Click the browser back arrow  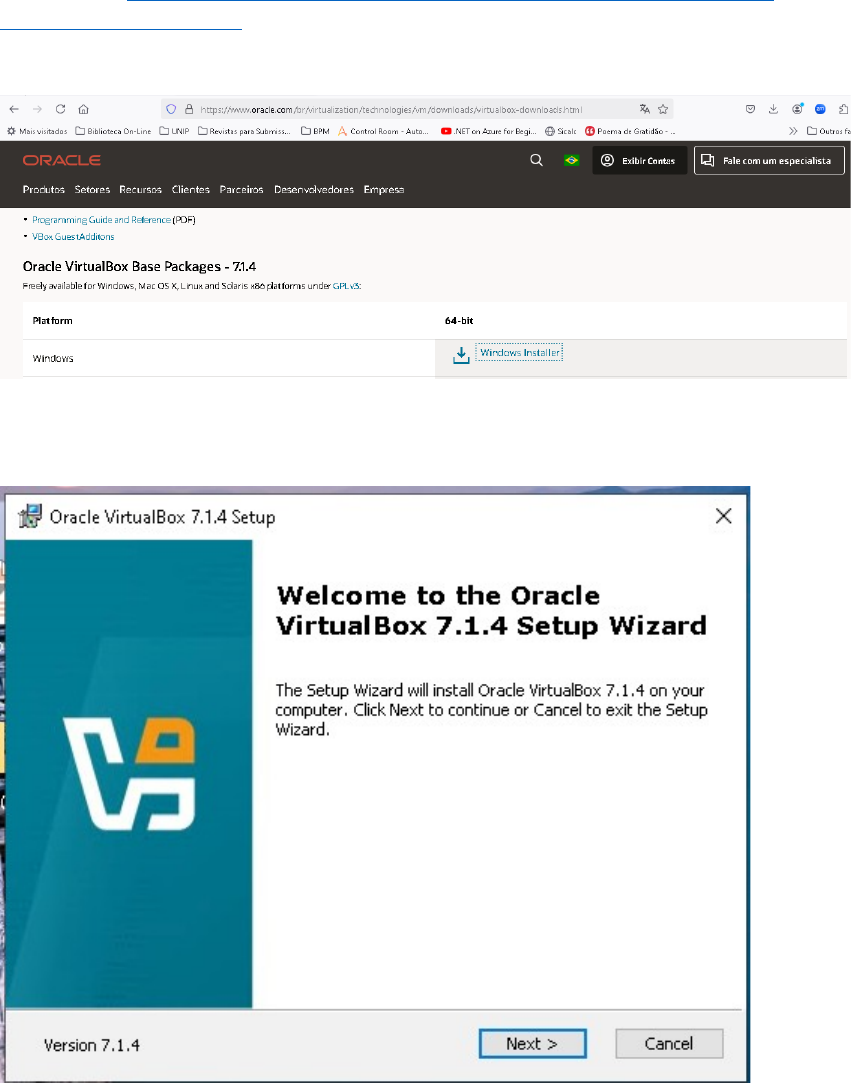(x=14, y=109)
